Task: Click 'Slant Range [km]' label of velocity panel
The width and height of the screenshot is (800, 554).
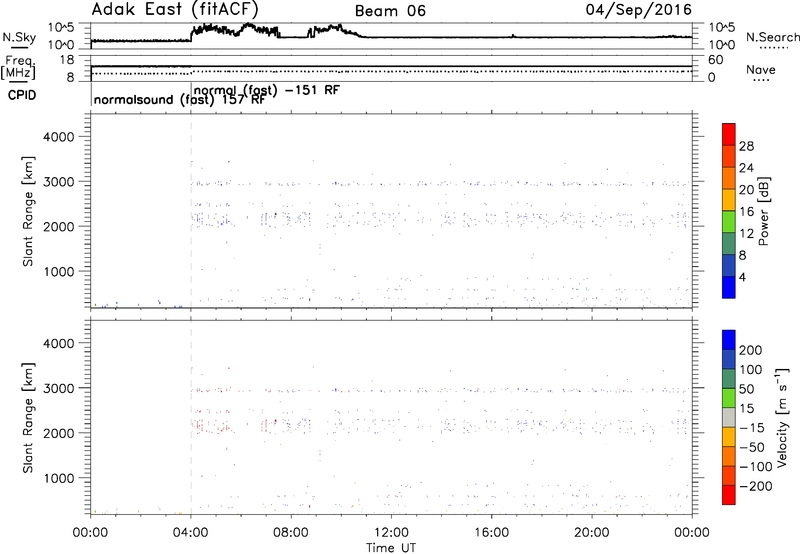Action: pos(28,418)
